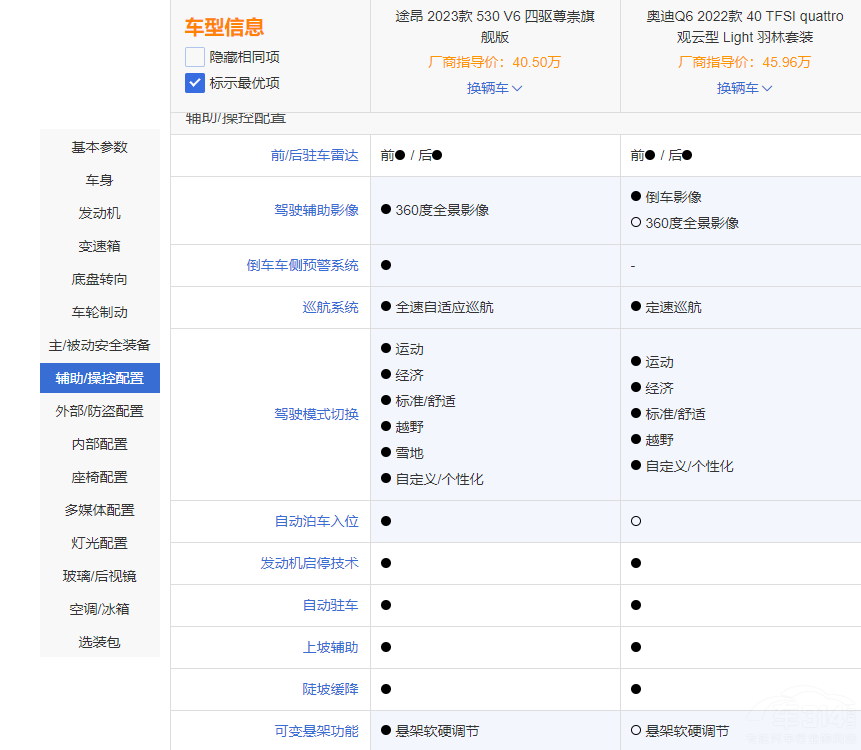This screenshot has height=750, width=861.
Task: Click the 陡坡缓降 parameter link
Action: point(330,689)
